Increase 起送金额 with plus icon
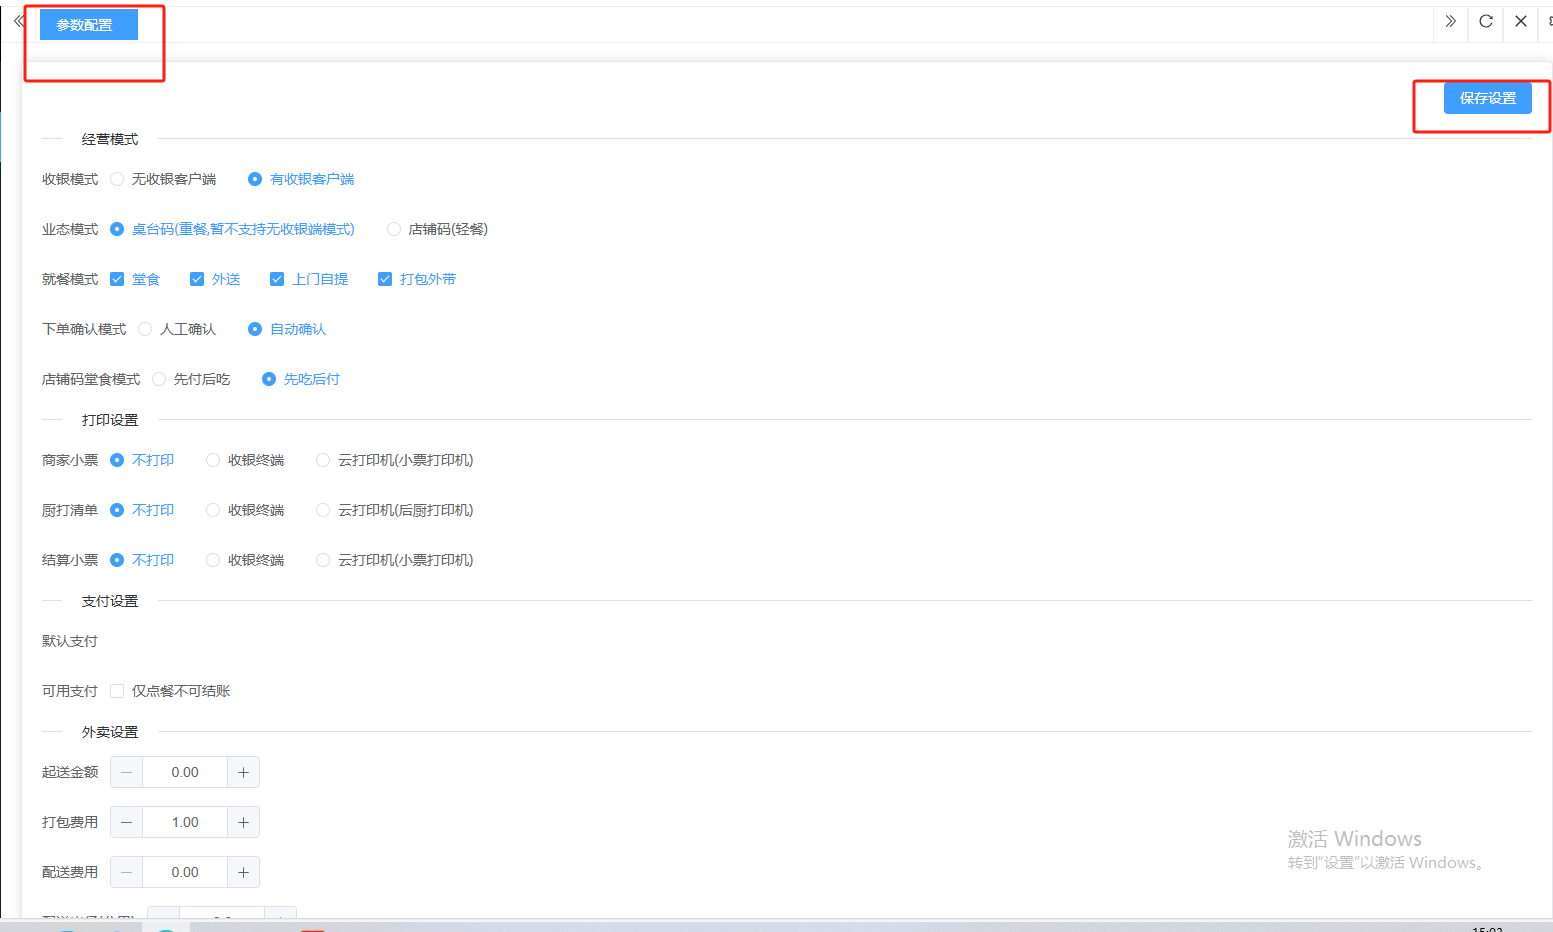The height and width of the screenshot is (932, 1553). tap(243, 772)
